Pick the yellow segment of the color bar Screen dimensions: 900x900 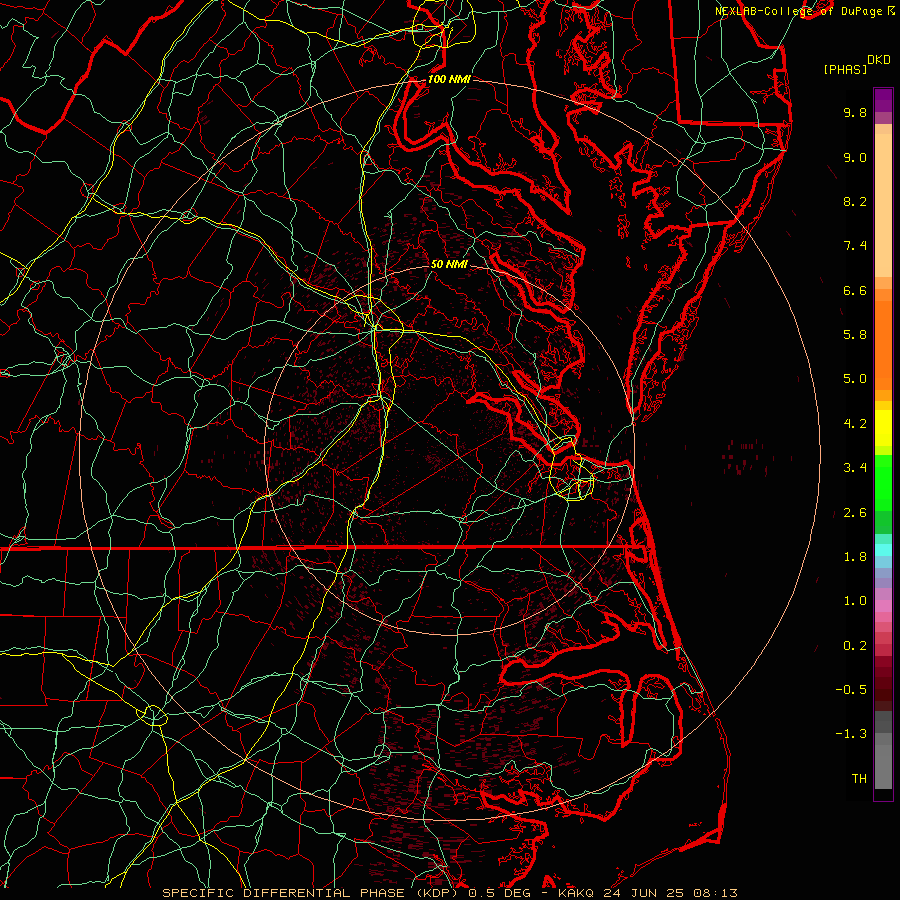pos(883,428)
